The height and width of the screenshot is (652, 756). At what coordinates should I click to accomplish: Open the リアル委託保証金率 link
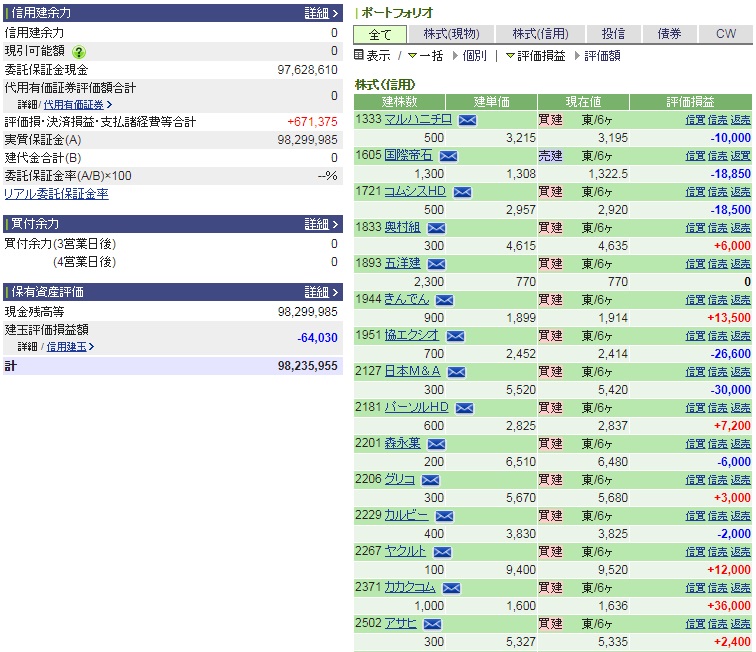click(56, 194)
